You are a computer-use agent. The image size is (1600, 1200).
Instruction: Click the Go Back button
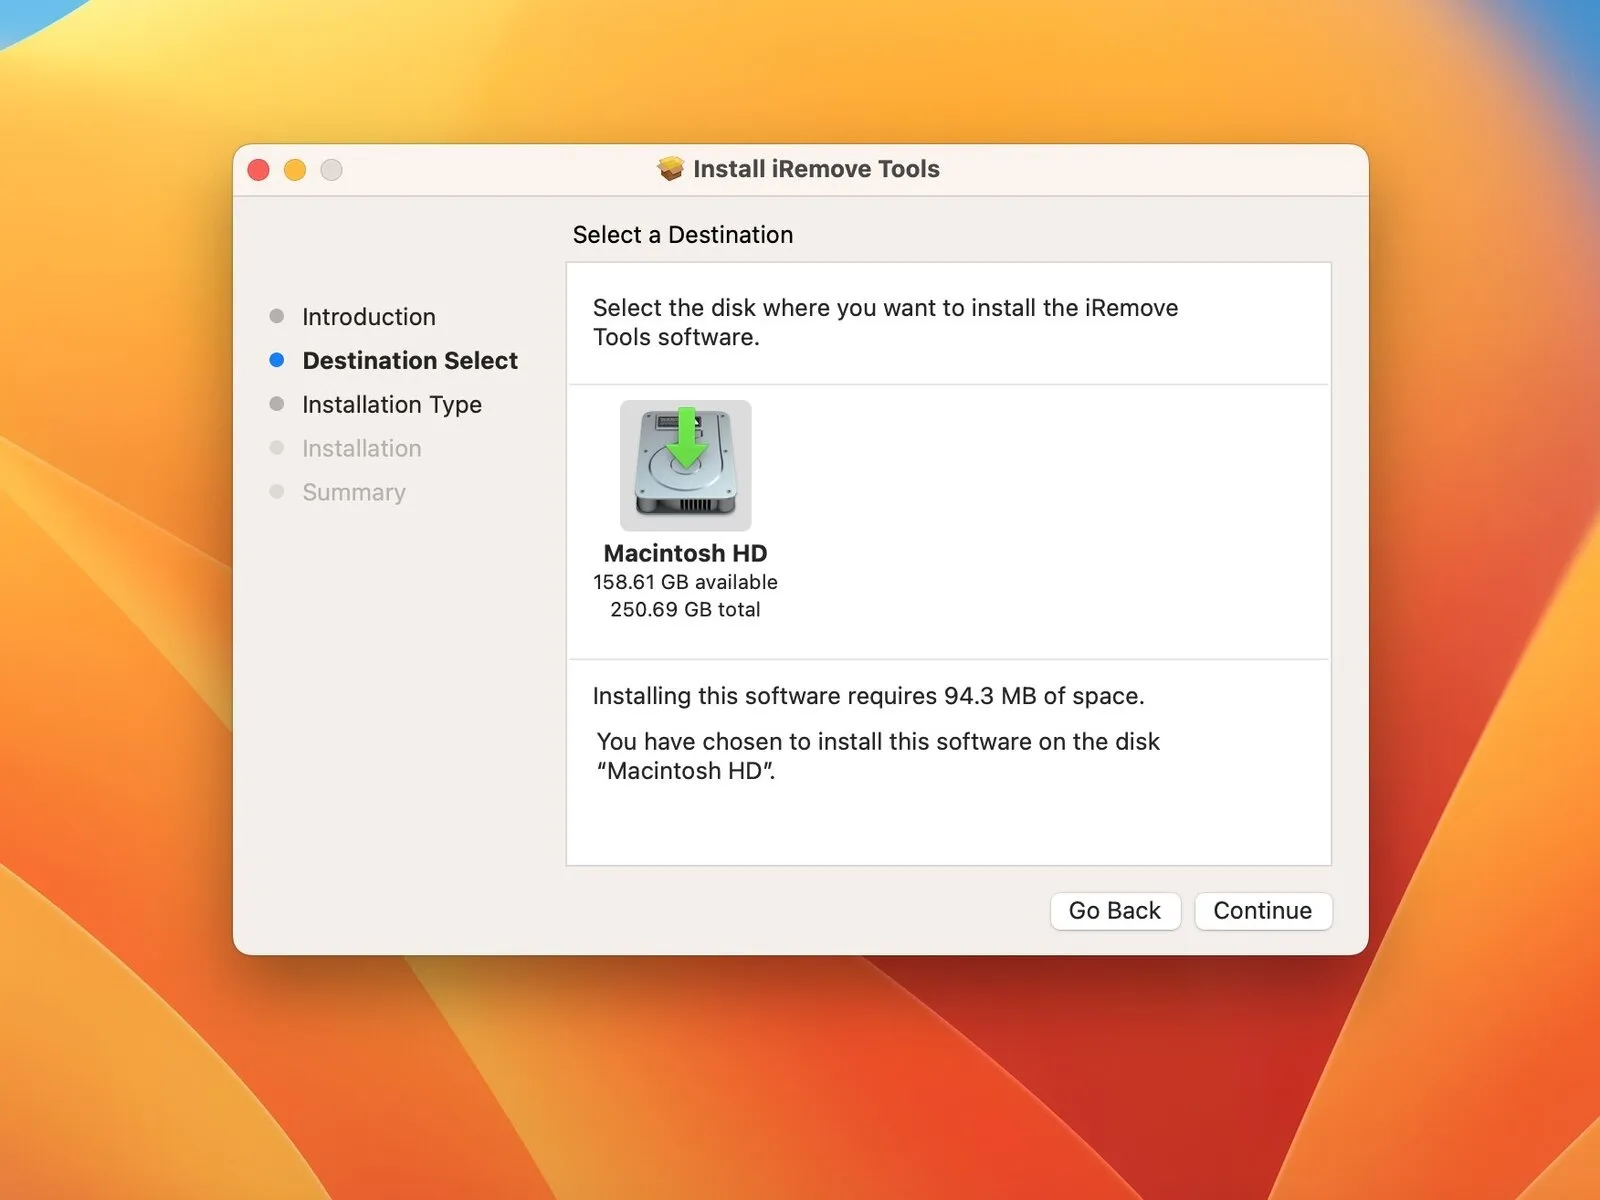point(1115,911)
